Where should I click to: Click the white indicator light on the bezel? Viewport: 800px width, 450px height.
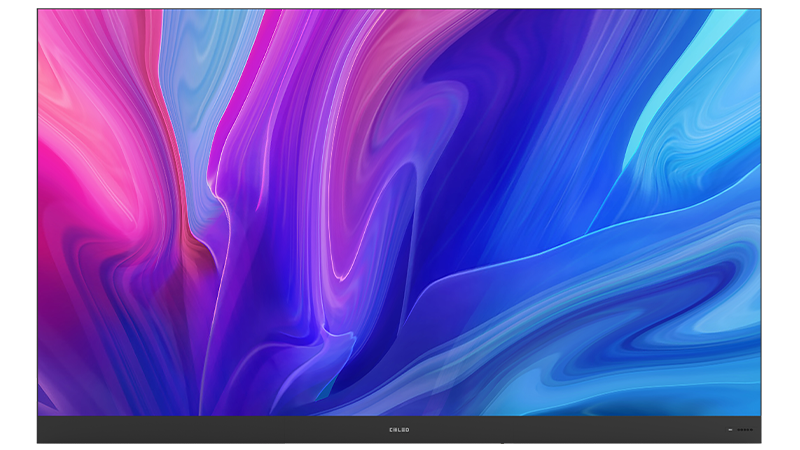point(730,430)
